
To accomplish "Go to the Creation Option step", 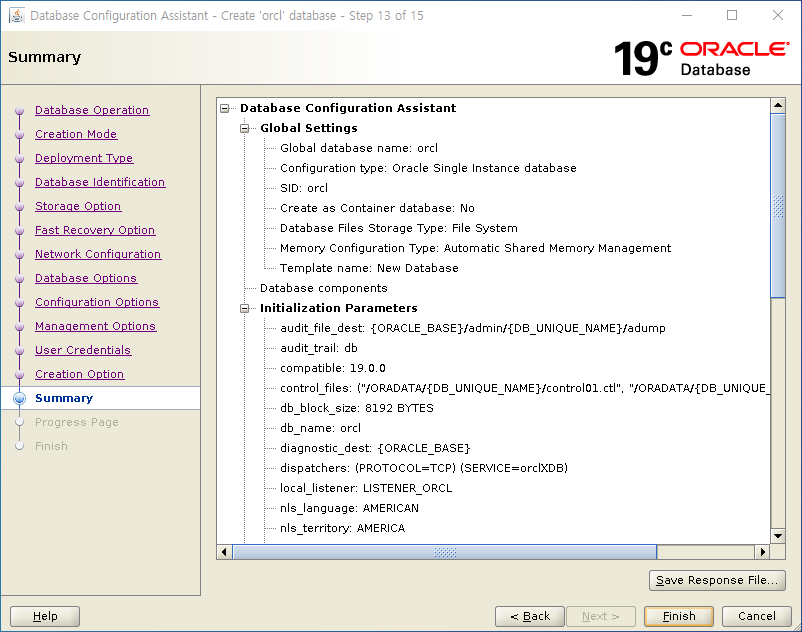I will (80, 374).
